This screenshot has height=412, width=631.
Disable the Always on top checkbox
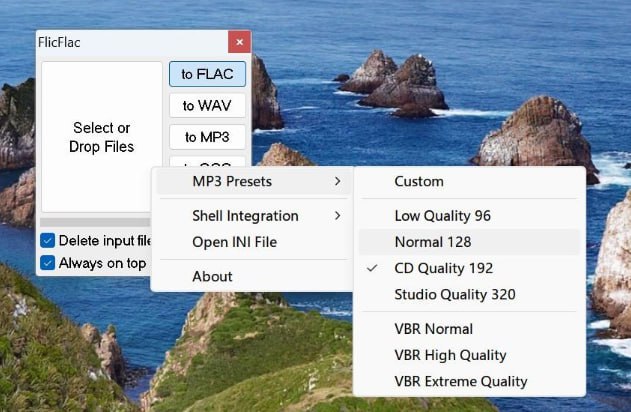48,263
